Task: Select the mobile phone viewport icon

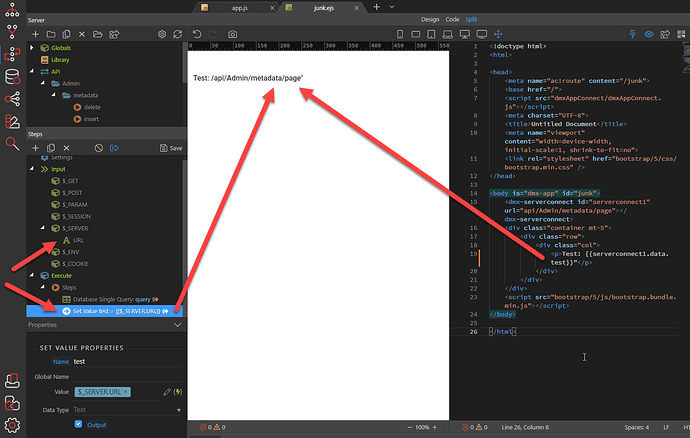Action: (400, 34)
